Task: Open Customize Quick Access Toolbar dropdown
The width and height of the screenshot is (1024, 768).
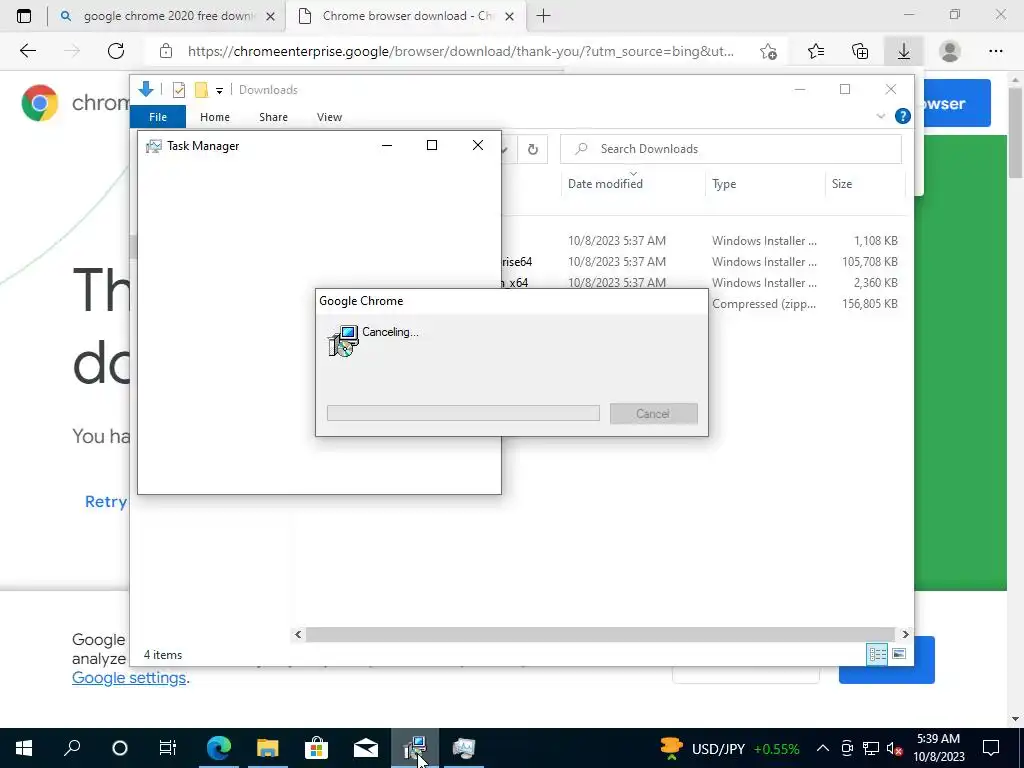Action: [x=219, y=91]
